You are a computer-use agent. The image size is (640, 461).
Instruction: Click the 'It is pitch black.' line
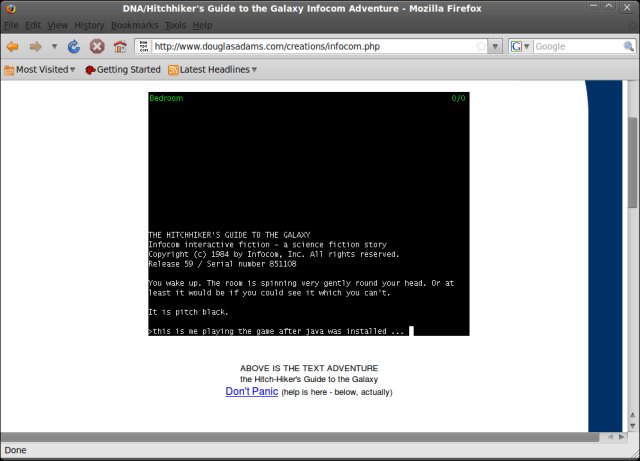[x=189, y=312]
